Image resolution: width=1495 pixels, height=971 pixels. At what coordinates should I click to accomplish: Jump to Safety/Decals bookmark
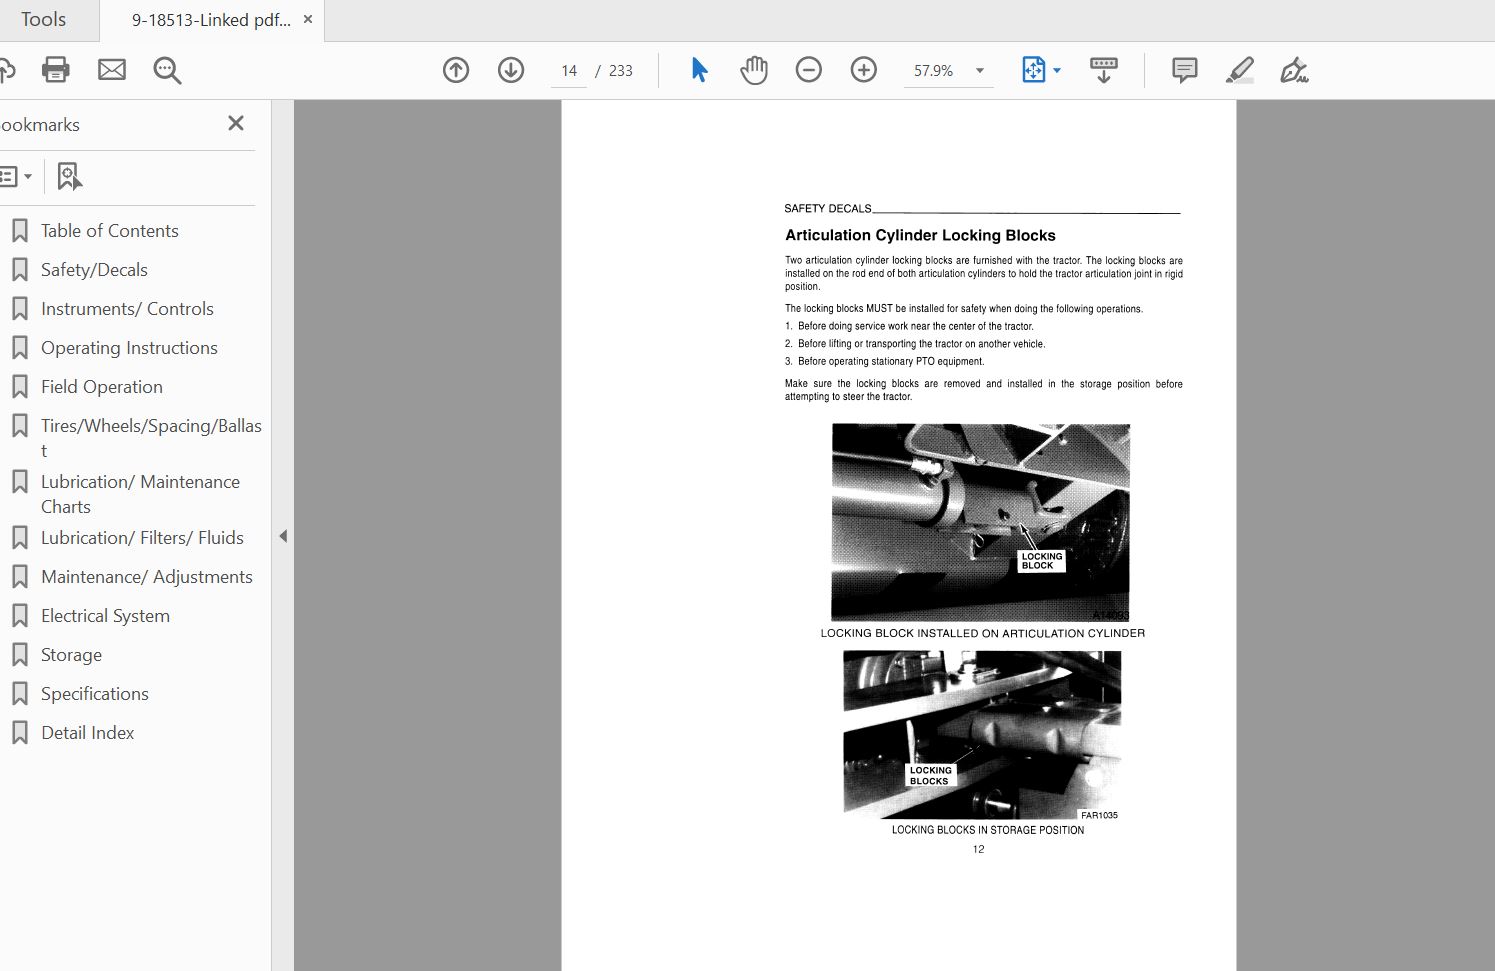(x=94, y=270)
